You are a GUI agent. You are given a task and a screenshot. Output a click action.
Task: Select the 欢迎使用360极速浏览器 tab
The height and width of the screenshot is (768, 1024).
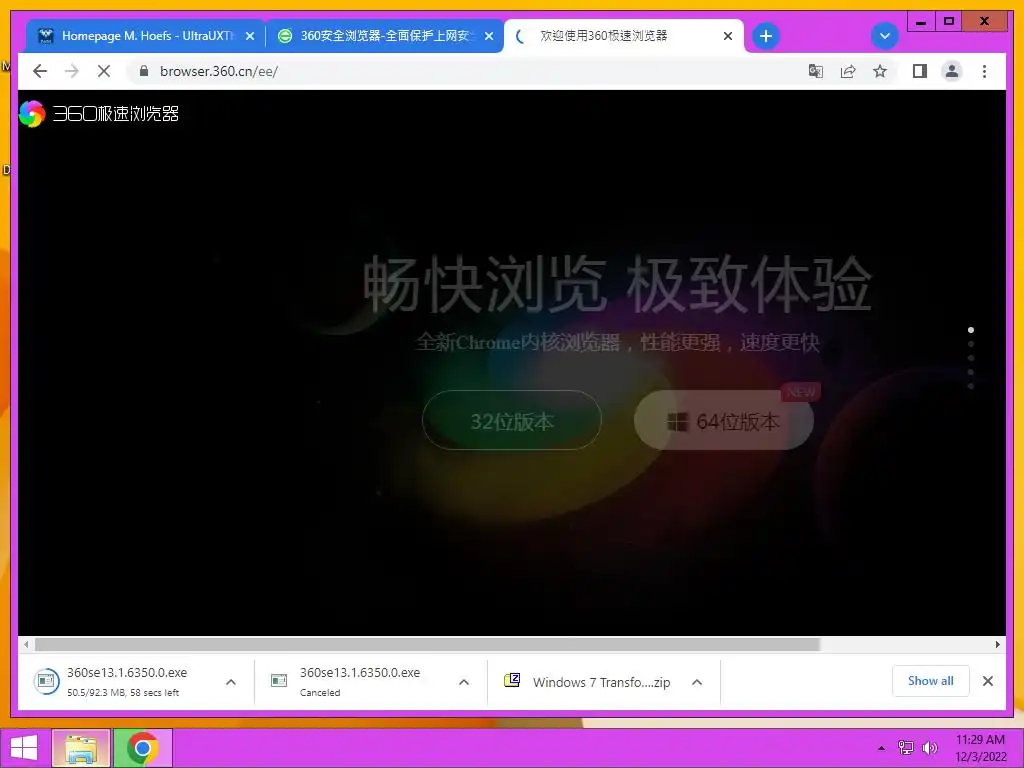click(x=624, y=36)
